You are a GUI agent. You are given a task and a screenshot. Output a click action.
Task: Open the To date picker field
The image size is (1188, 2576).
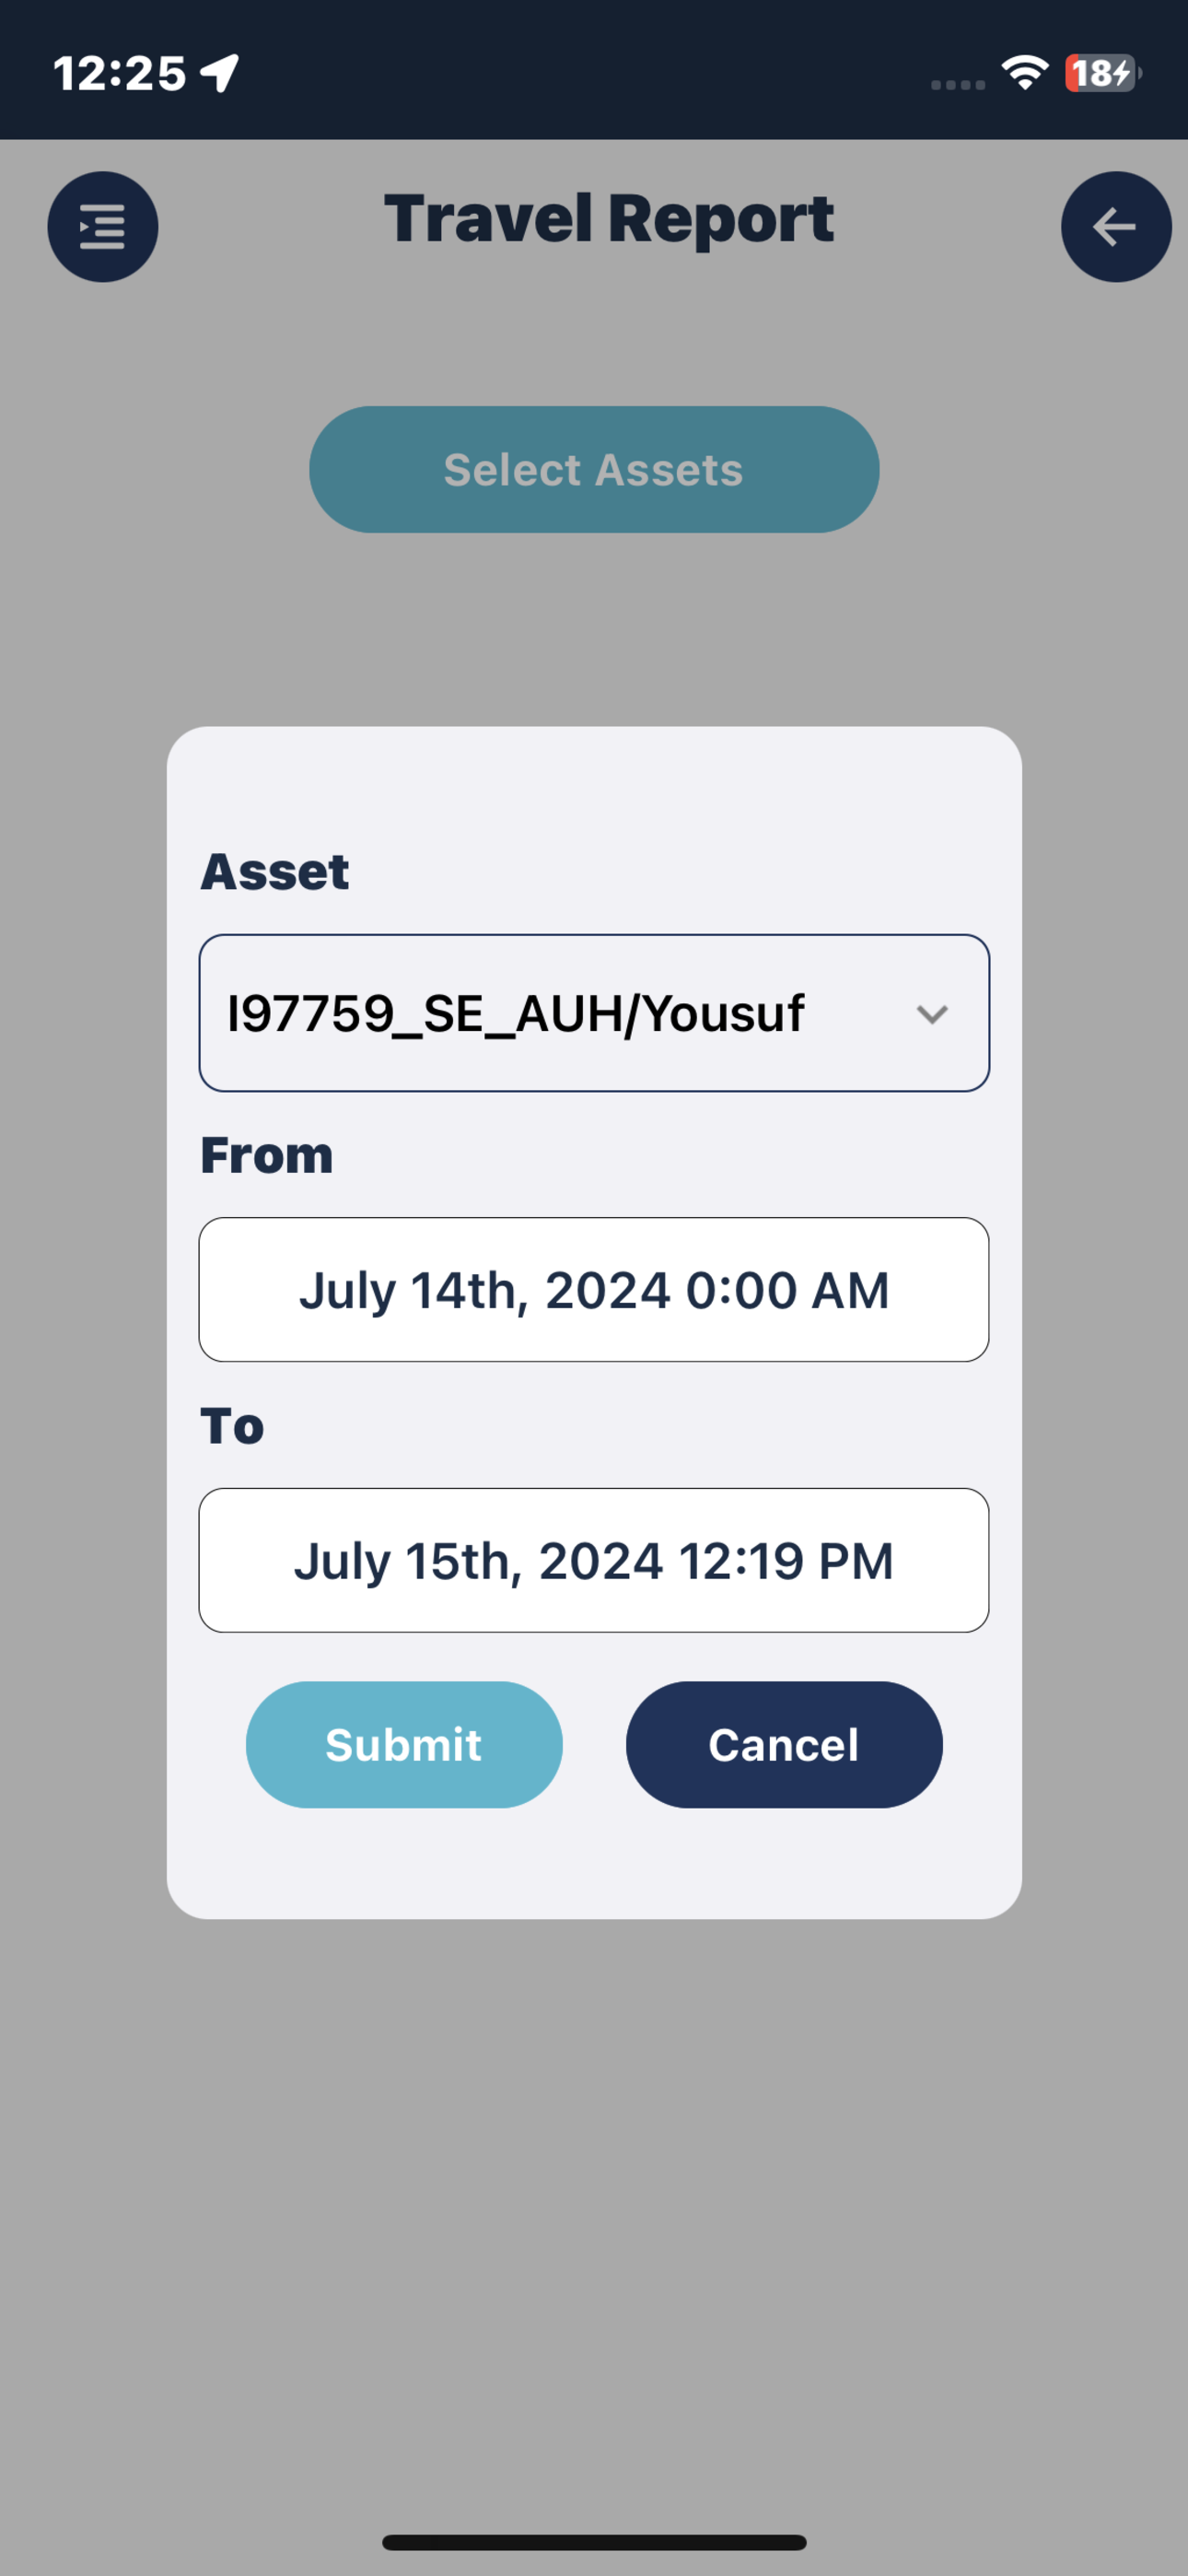tap(594, 1560)
